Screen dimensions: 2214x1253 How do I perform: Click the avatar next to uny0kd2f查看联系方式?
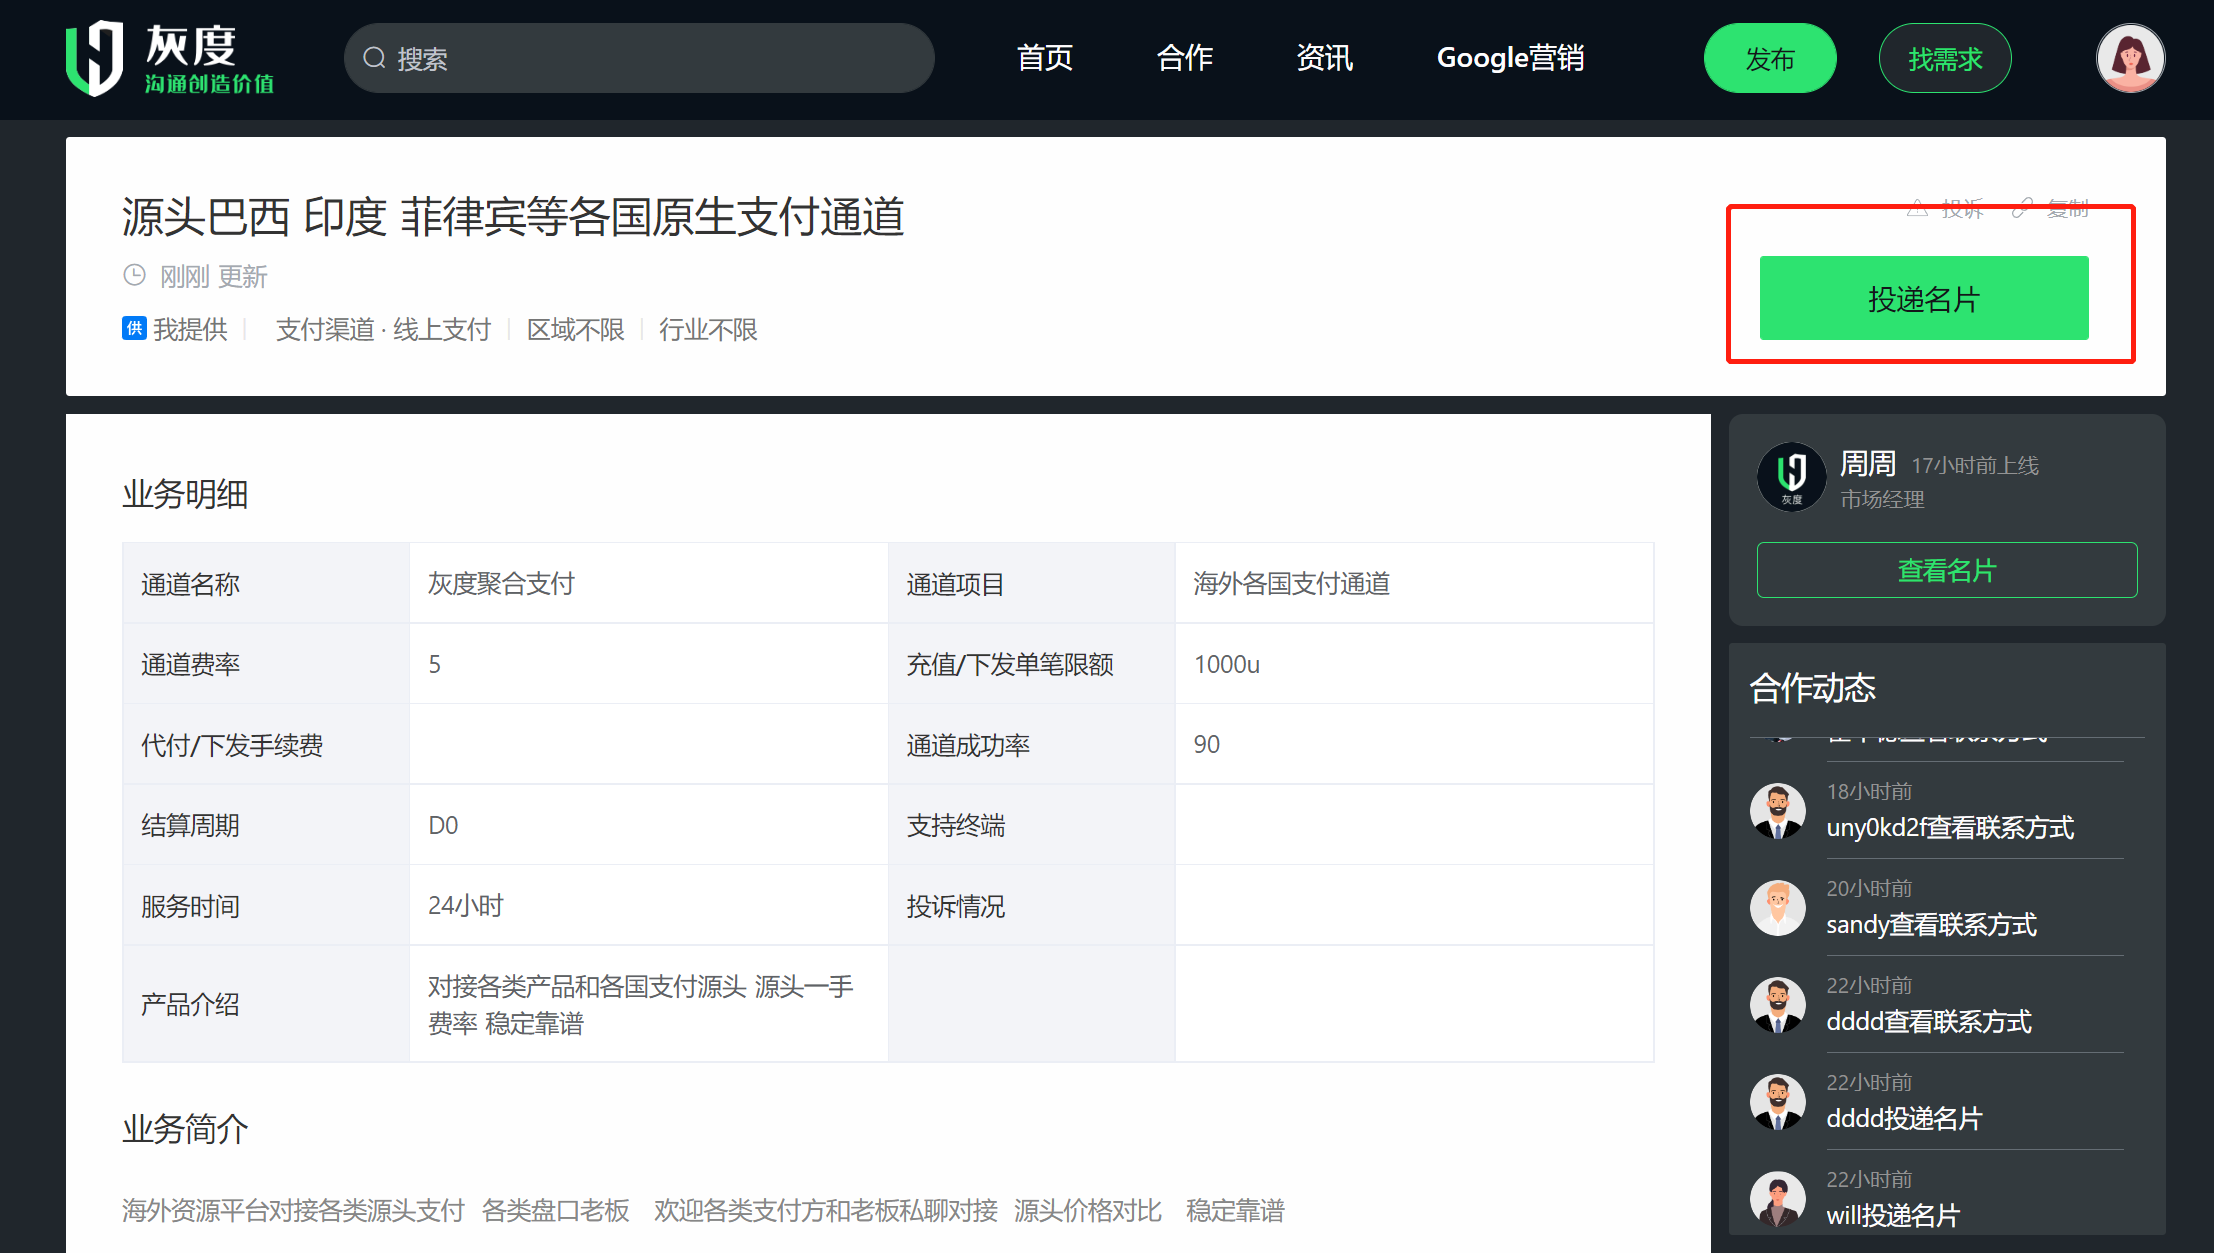1777,810
